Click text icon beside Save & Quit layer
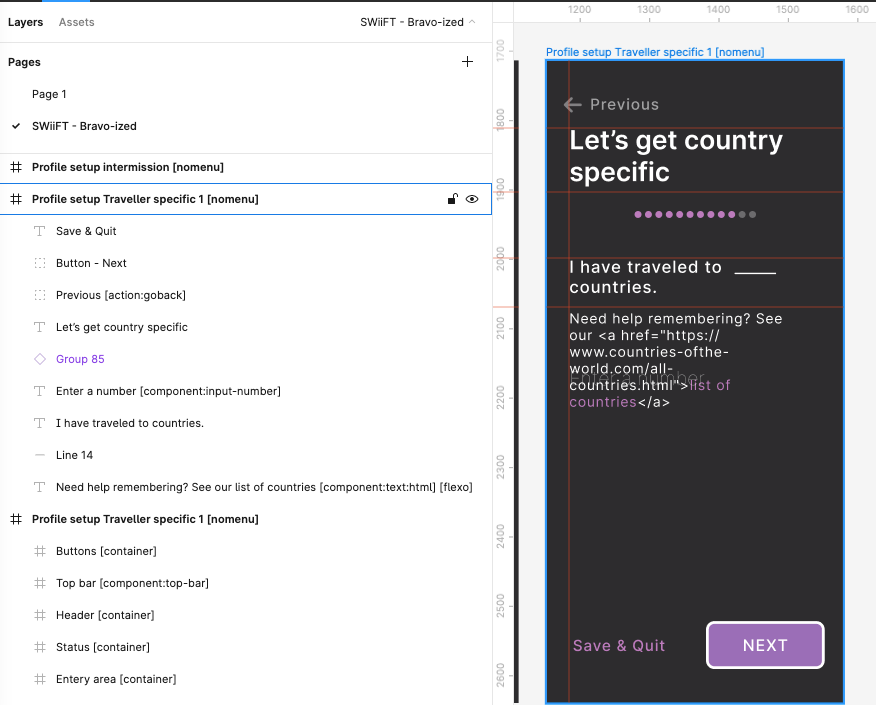Image resolution: width=876 pixels, height=705 pixels. click(40, 231)
